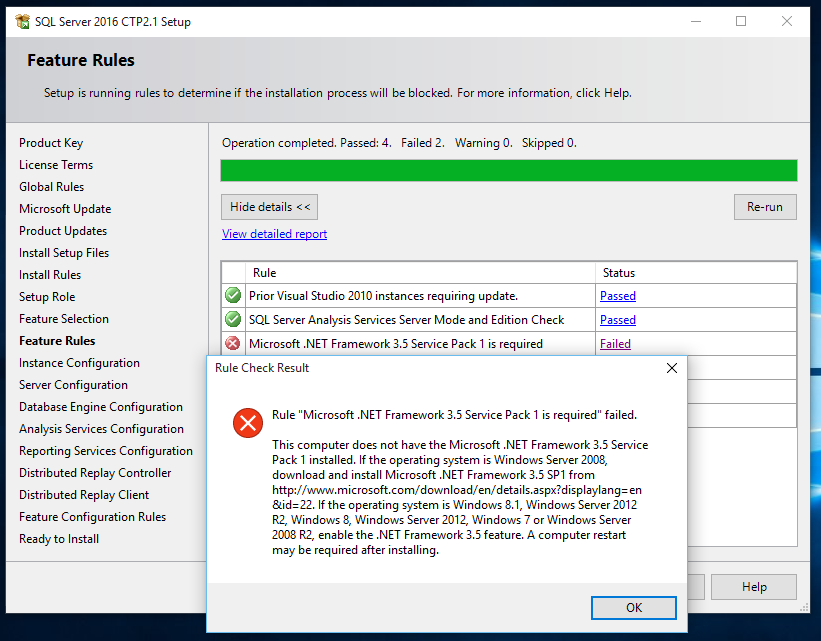Open the Help button in setup
The width and height of the screenshot is (821, 641).
point(754,587)
